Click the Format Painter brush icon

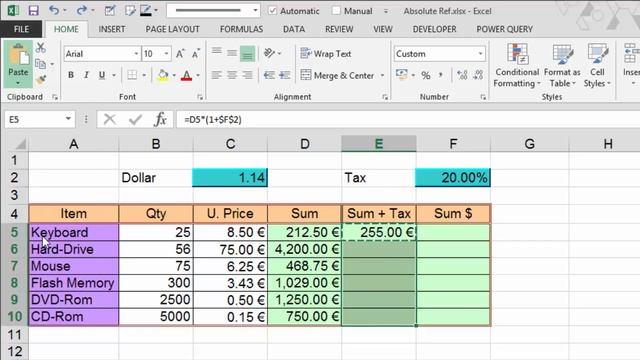(x=40, y=80)
